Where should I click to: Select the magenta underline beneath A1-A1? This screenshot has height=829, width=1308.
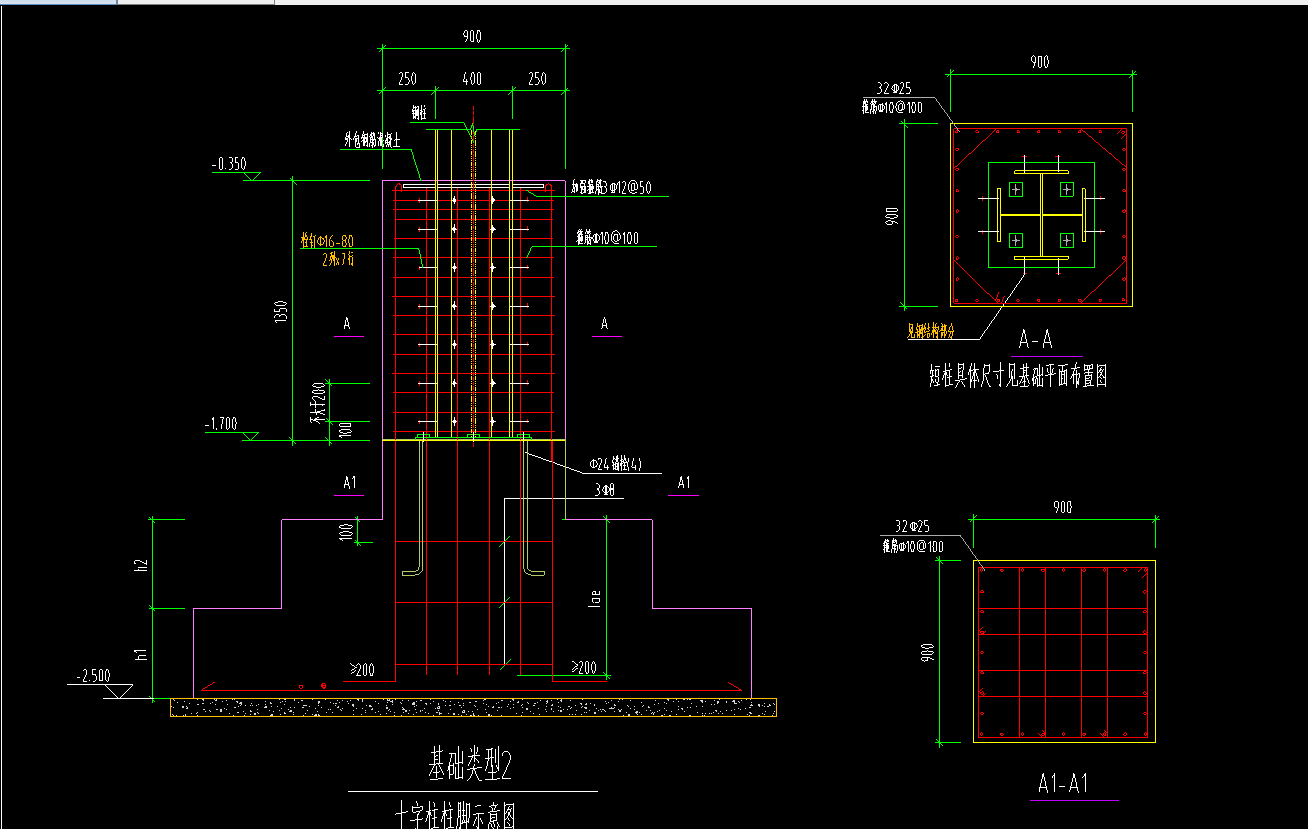[1075, 800]
